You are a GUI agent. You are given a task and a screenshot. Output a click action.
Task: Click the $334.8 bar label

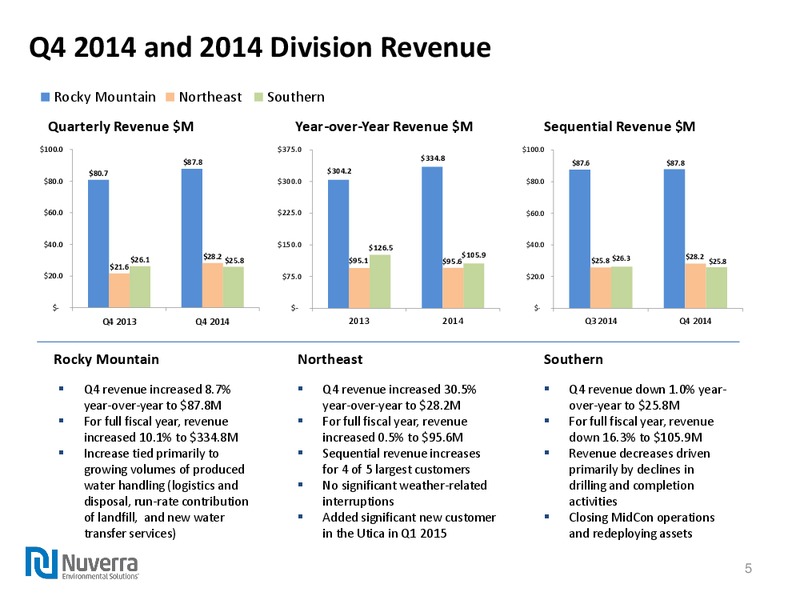[x=433, y=158]
